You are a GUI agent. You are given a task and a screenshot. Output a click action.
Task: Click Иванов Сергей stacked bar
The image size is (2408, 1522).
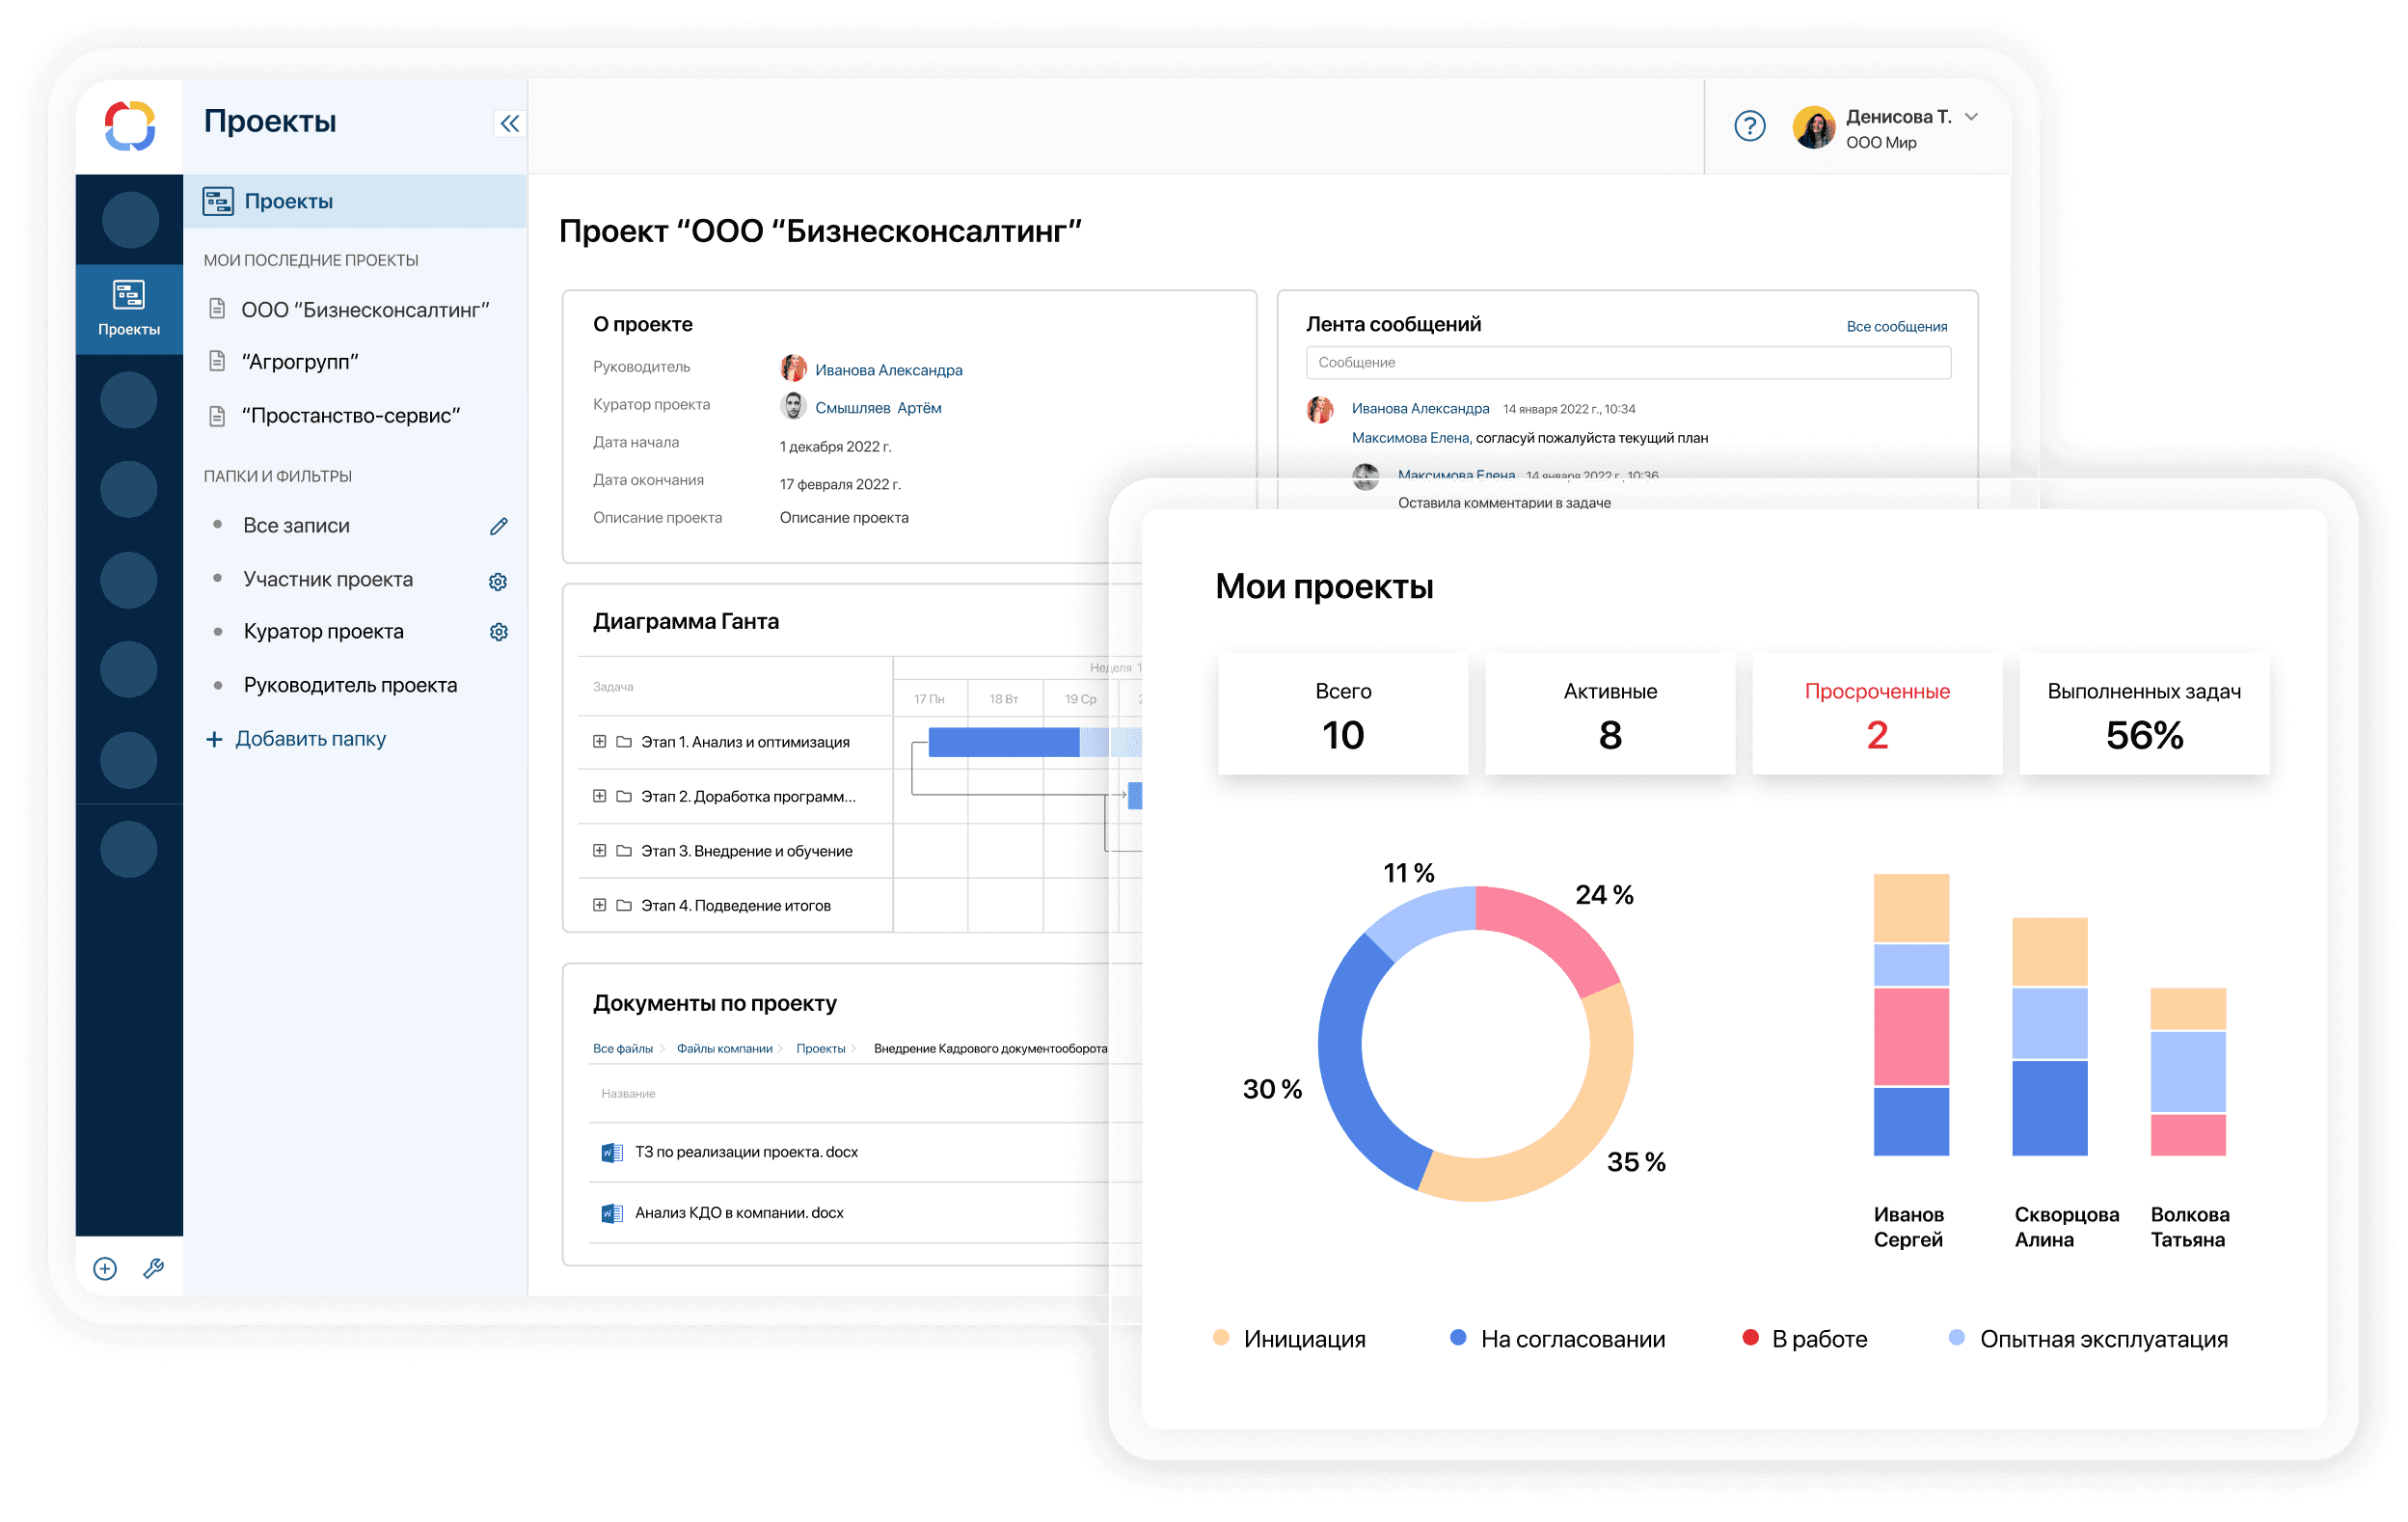coord(1911,1015)
